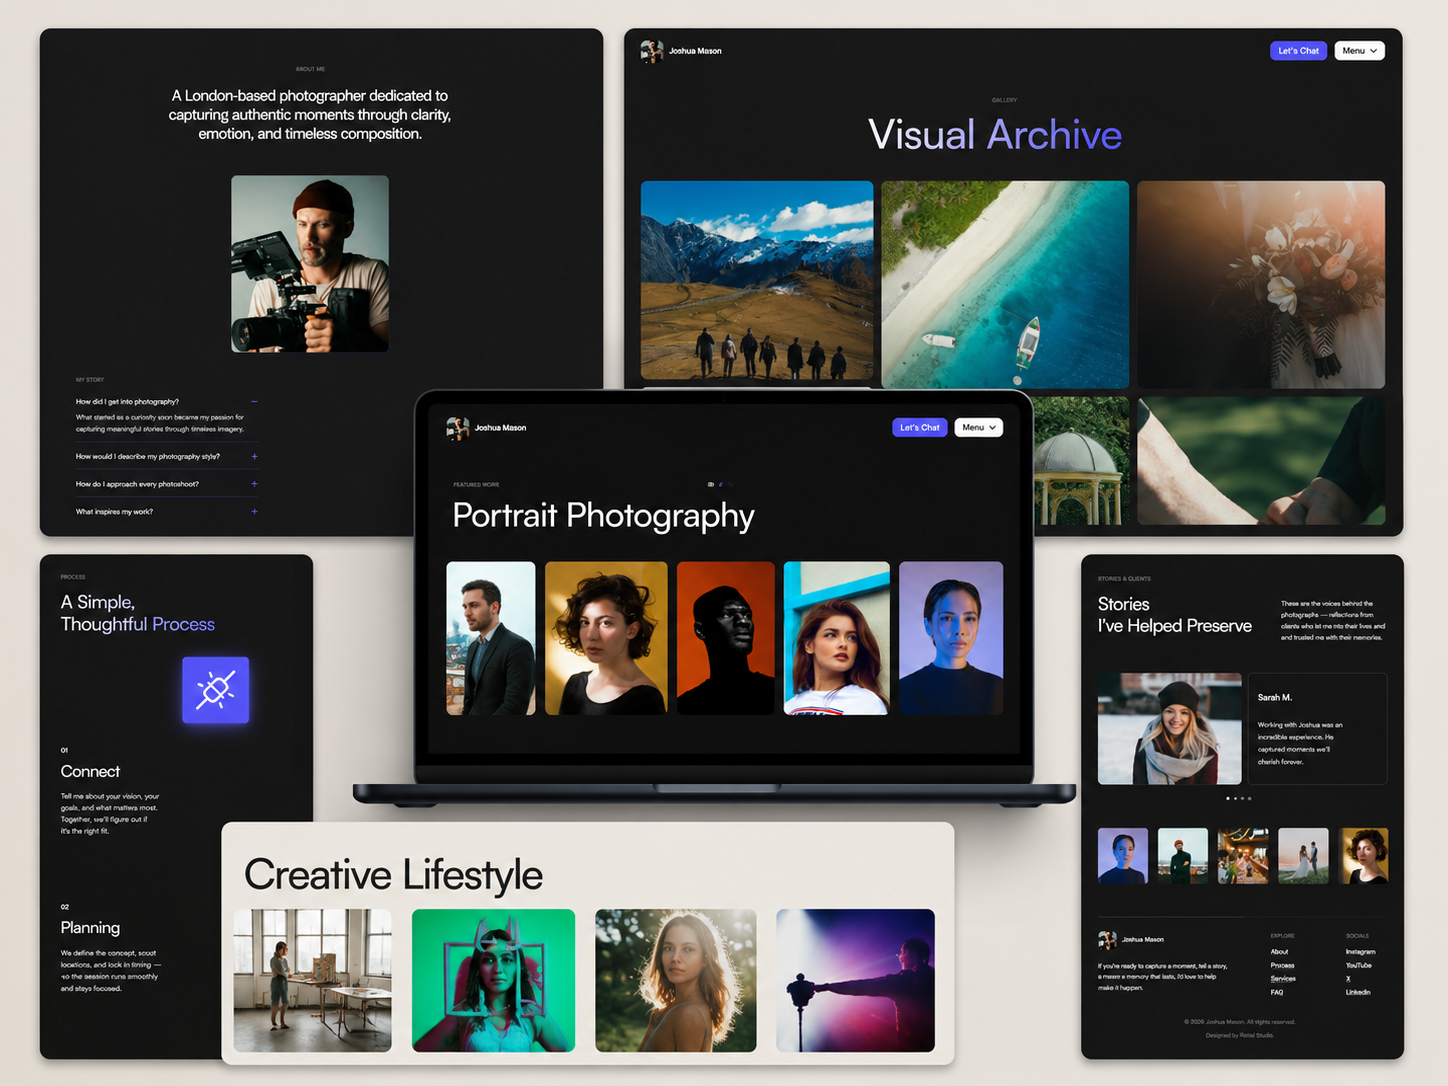Viewport: 1448px width, 1086px height.
Task: Select the wedding couple thumbnail
Action: coord(1304,856)
